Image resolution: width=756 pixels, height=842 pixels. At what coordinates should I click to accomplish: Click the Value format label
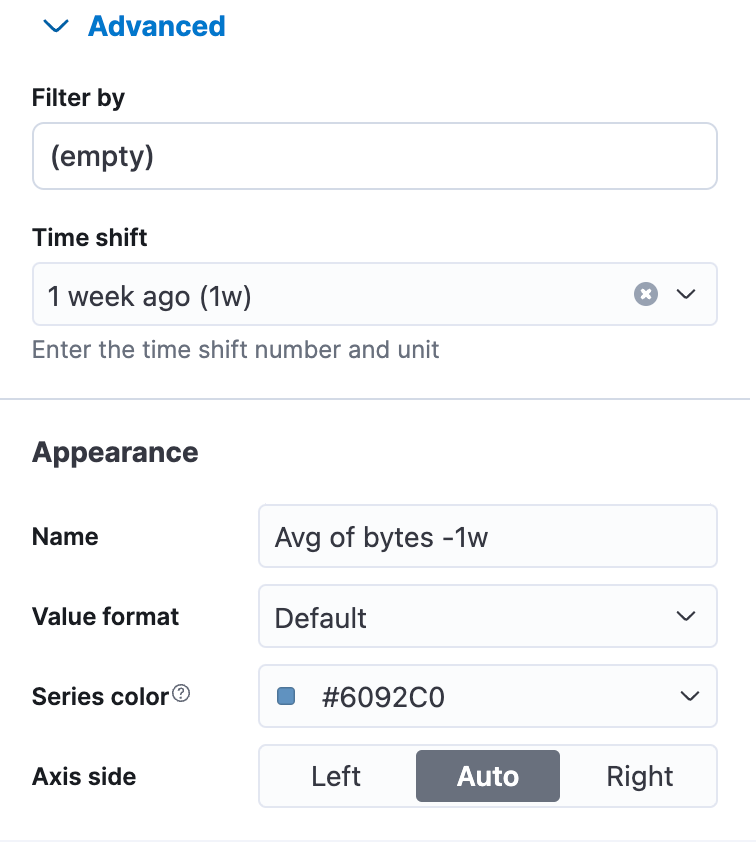[105, 616]
